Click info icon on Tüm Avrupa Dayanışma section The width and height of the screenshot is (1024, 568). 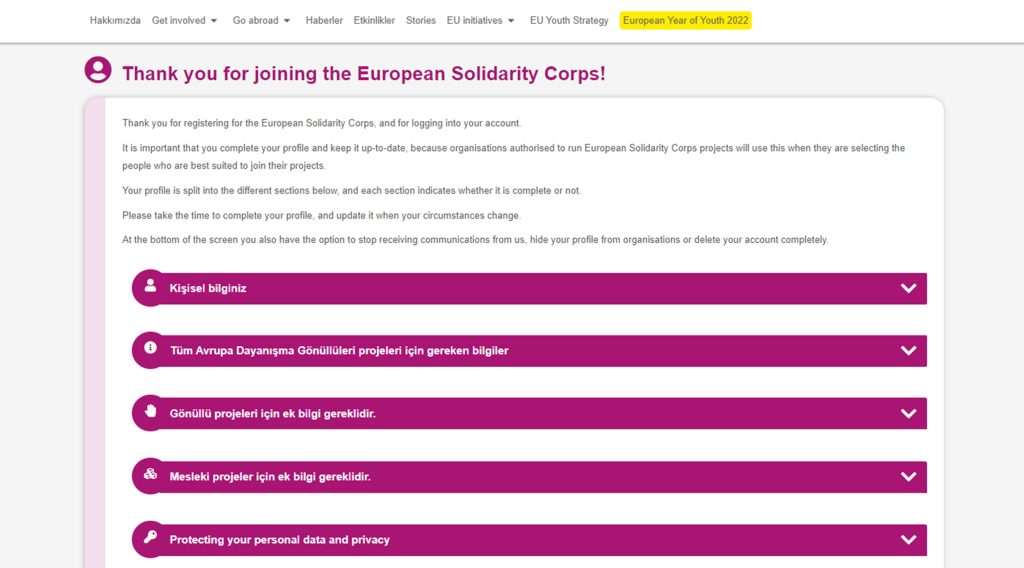click(150, 348)
